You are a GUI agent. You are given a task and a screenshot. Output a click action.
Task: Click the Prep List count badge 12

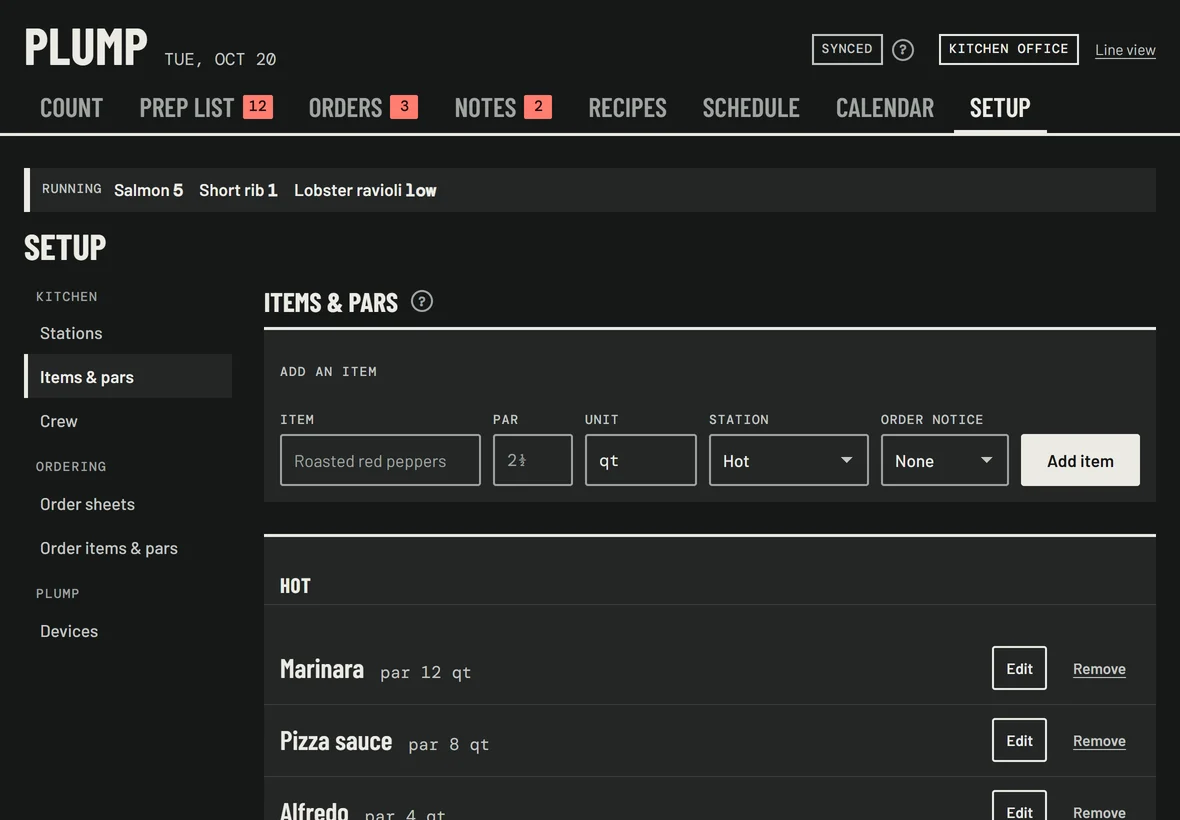(x=257, y=107)
